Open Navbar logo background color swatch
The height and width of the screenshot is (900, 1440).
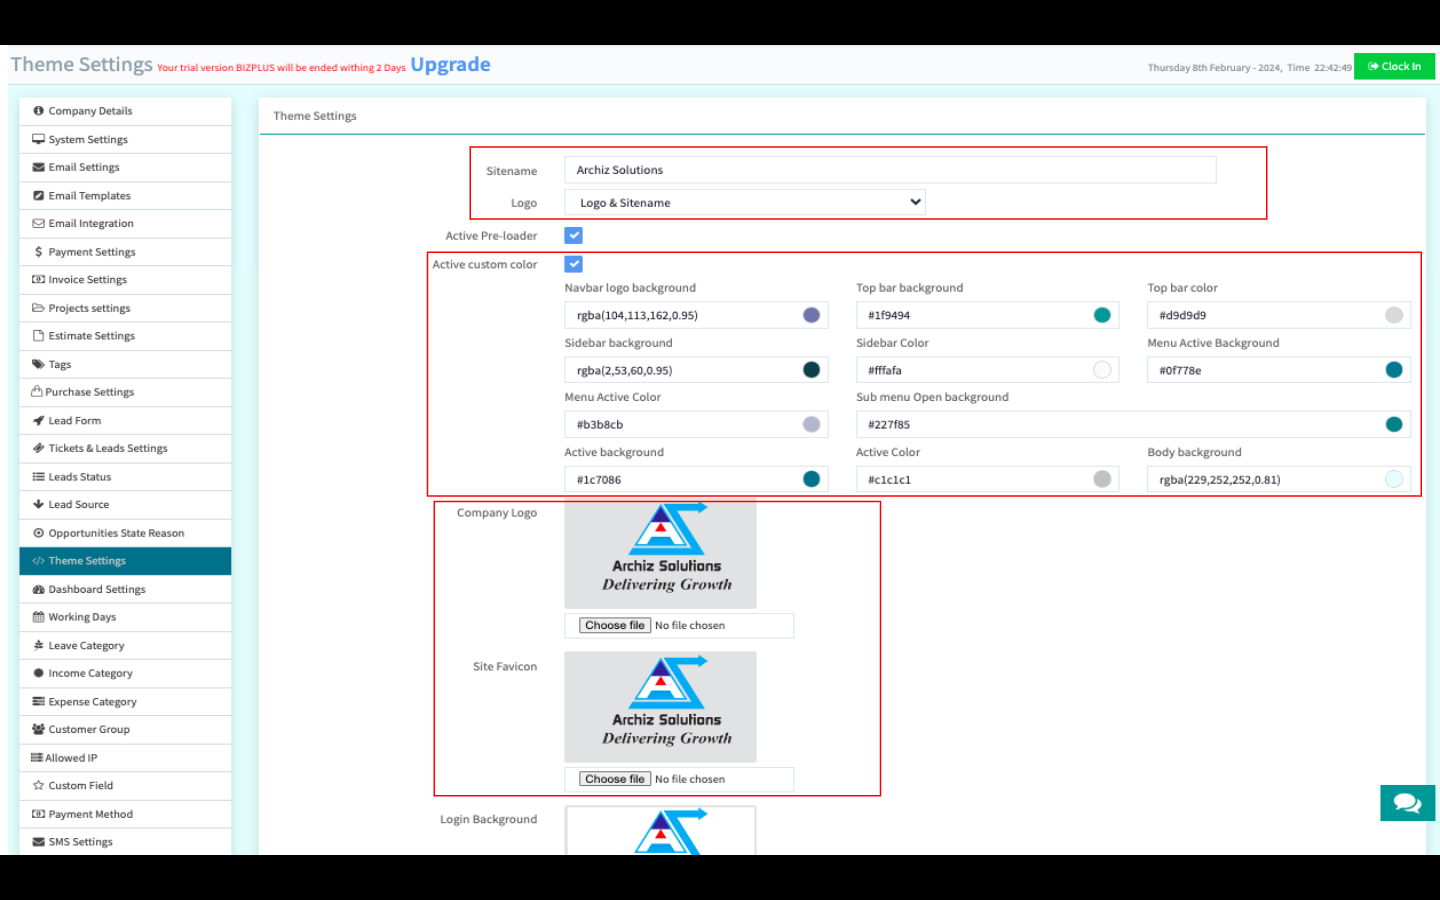click(811, 315)
